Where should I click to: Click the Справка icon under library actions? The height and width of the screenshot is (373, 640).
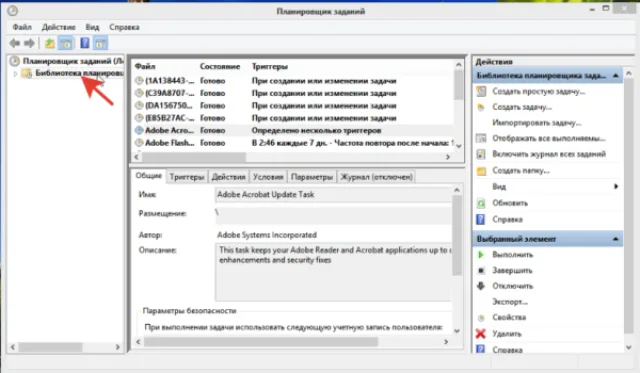click(481, 219)
